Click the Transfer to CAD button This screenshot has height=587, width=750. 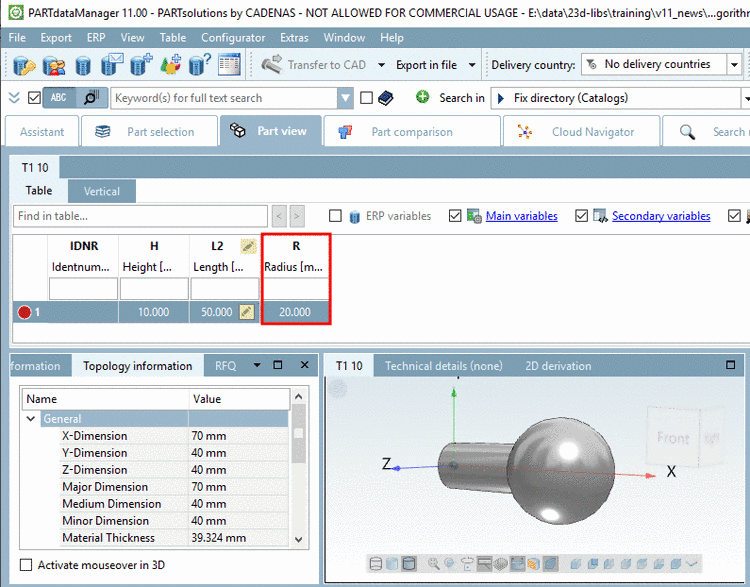tap(314, 65)
